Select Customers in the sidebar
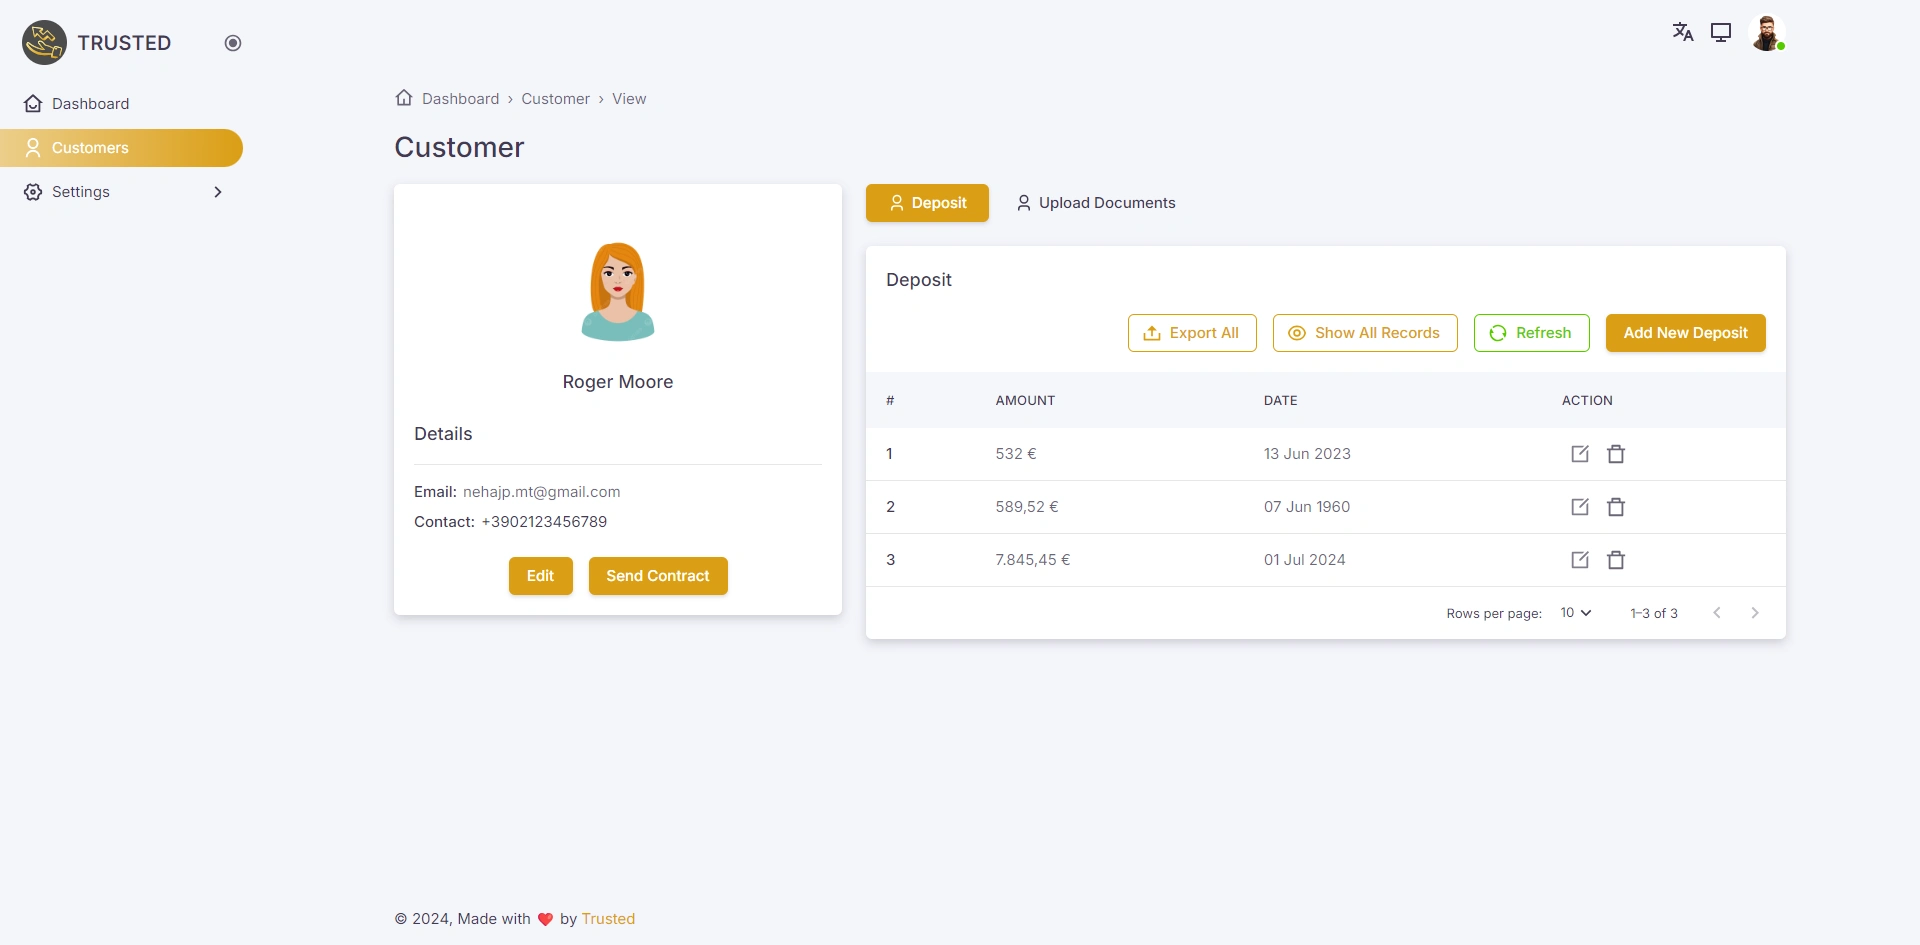 click(121, 148)
